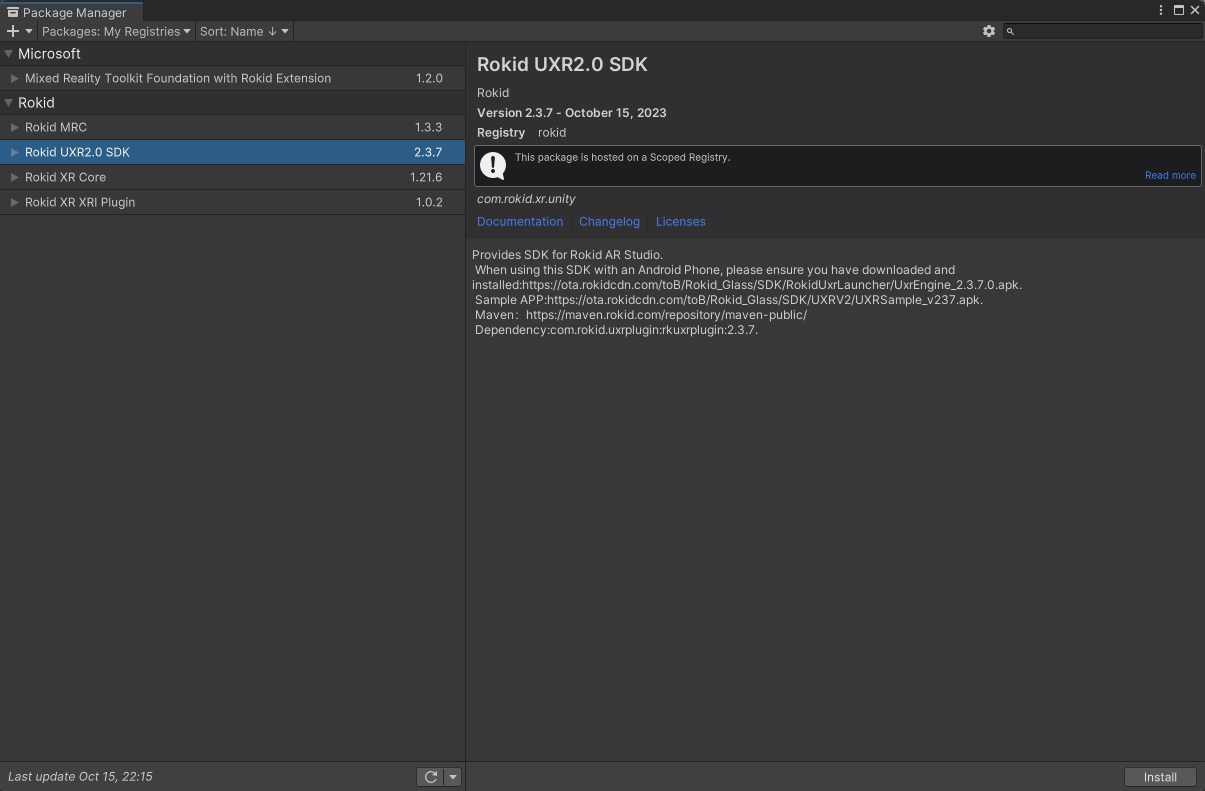Click the add package plus icon
1205x791 pixels.
point(13,31)
